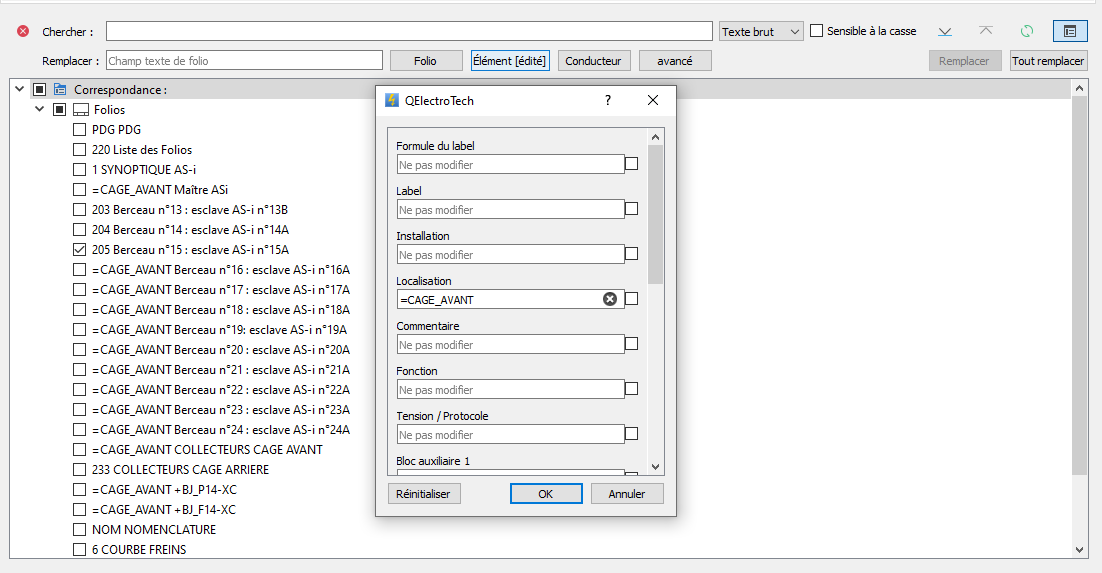The image size is (1102, 573).
Task: Close the search bar with the red X icon
Action: coord(23,31)
